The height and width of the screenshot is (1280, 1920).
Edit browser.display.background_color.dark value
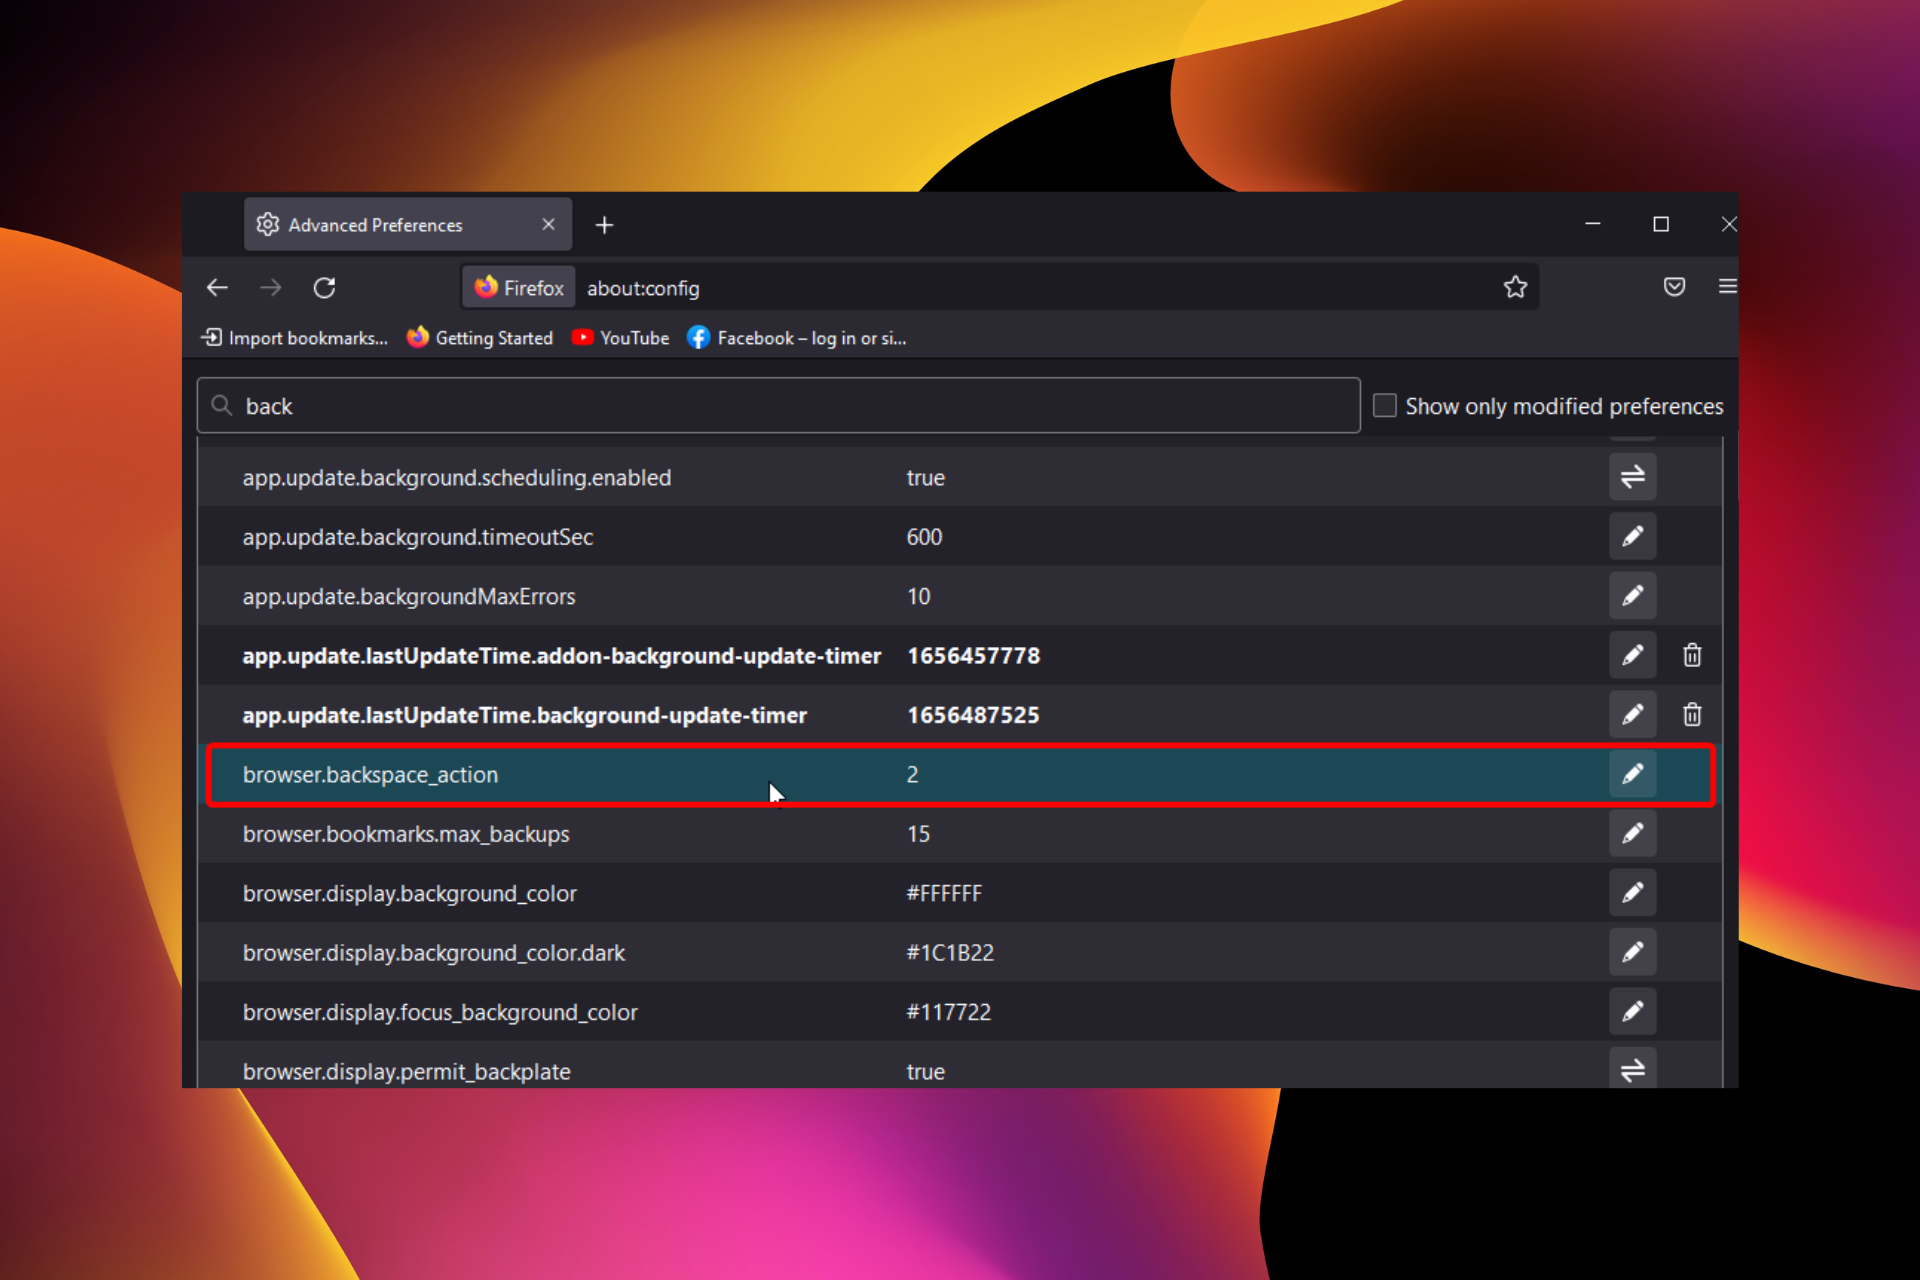1632,952
